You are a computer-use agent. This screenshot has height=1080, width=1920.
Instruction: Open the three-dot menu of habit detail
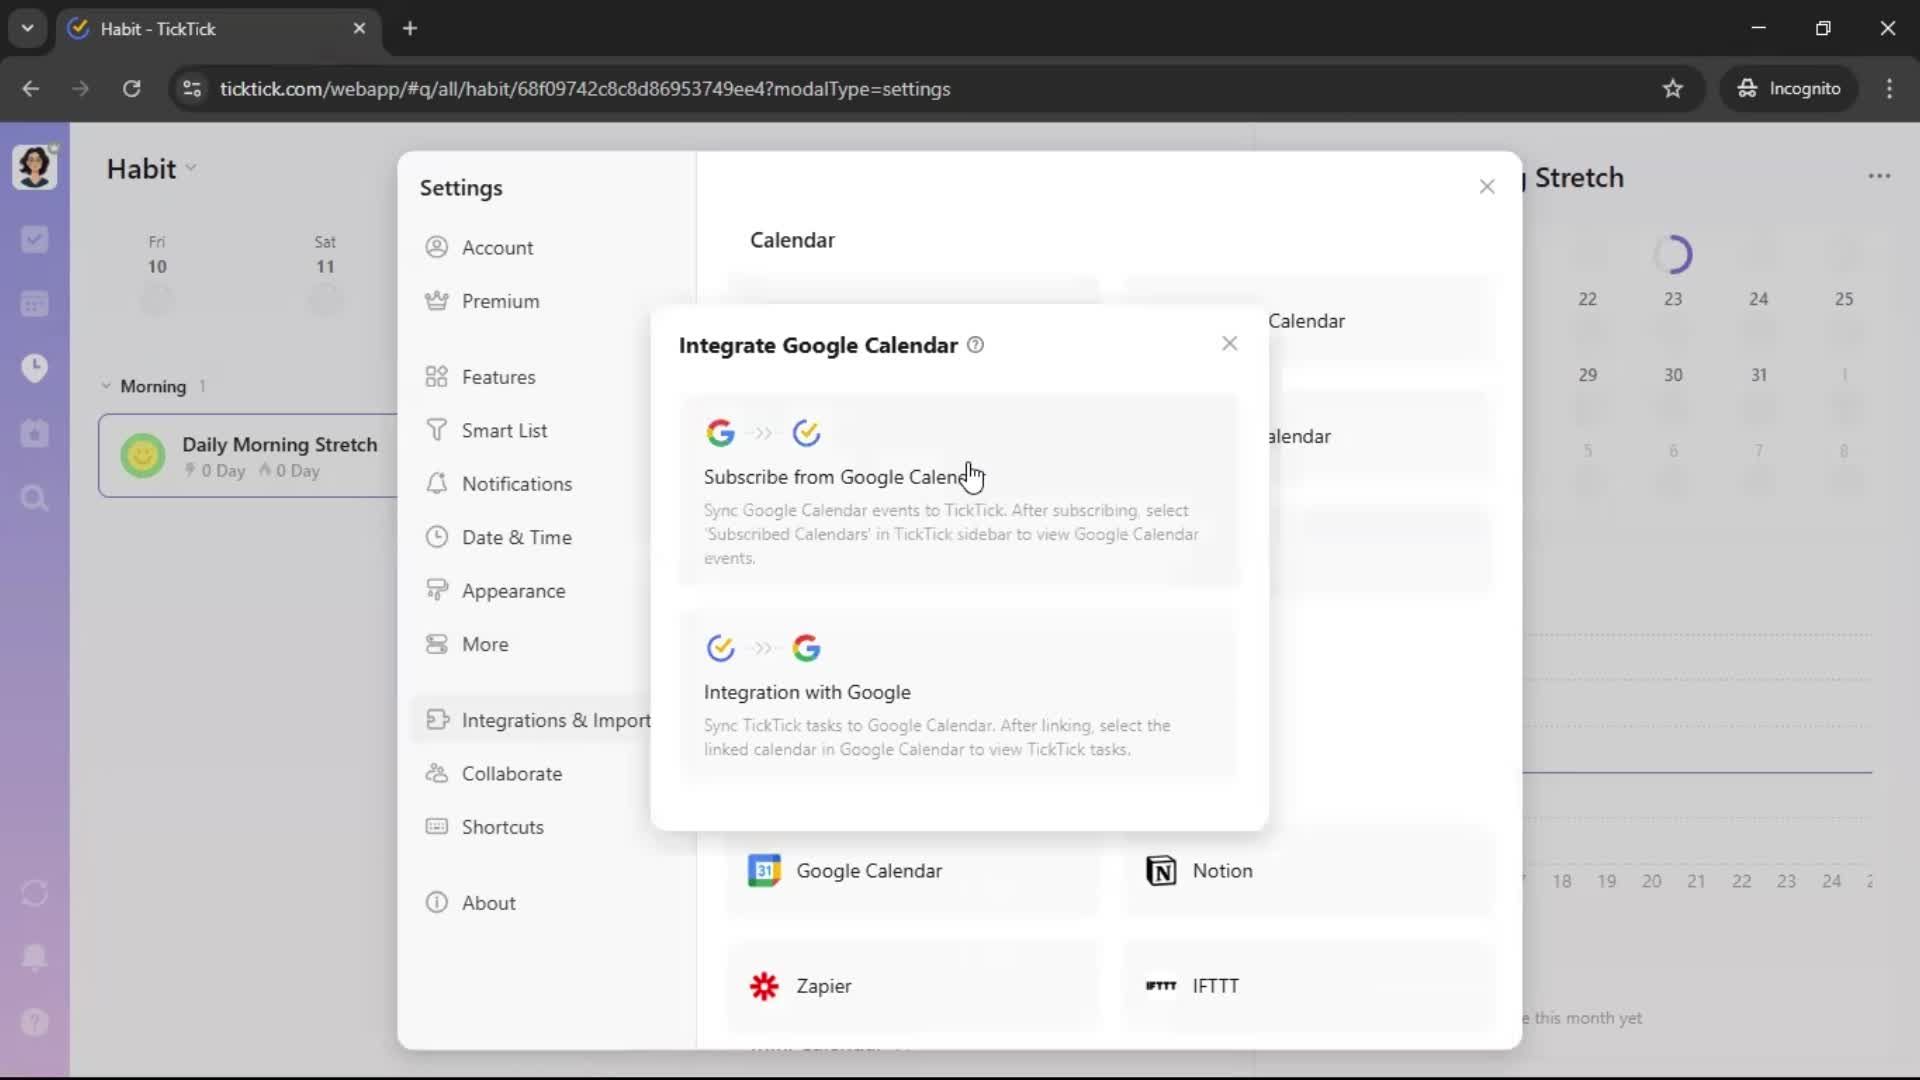[x=1879, y=177]
